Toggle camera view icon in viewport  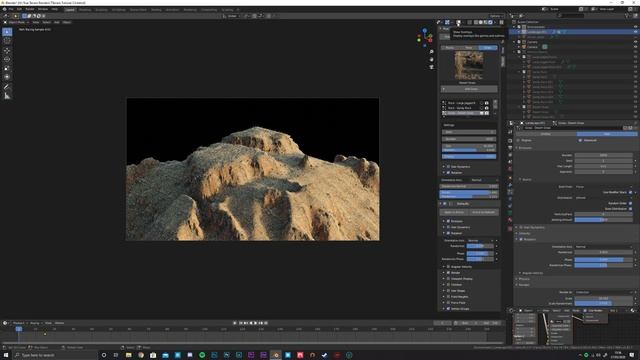point(431,67)
